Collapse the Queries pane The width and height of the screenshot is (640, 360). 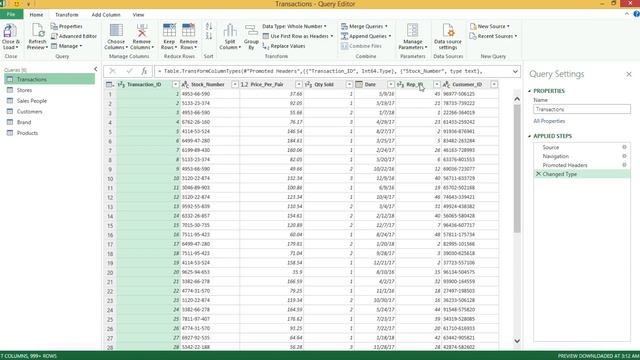(96, 69)
